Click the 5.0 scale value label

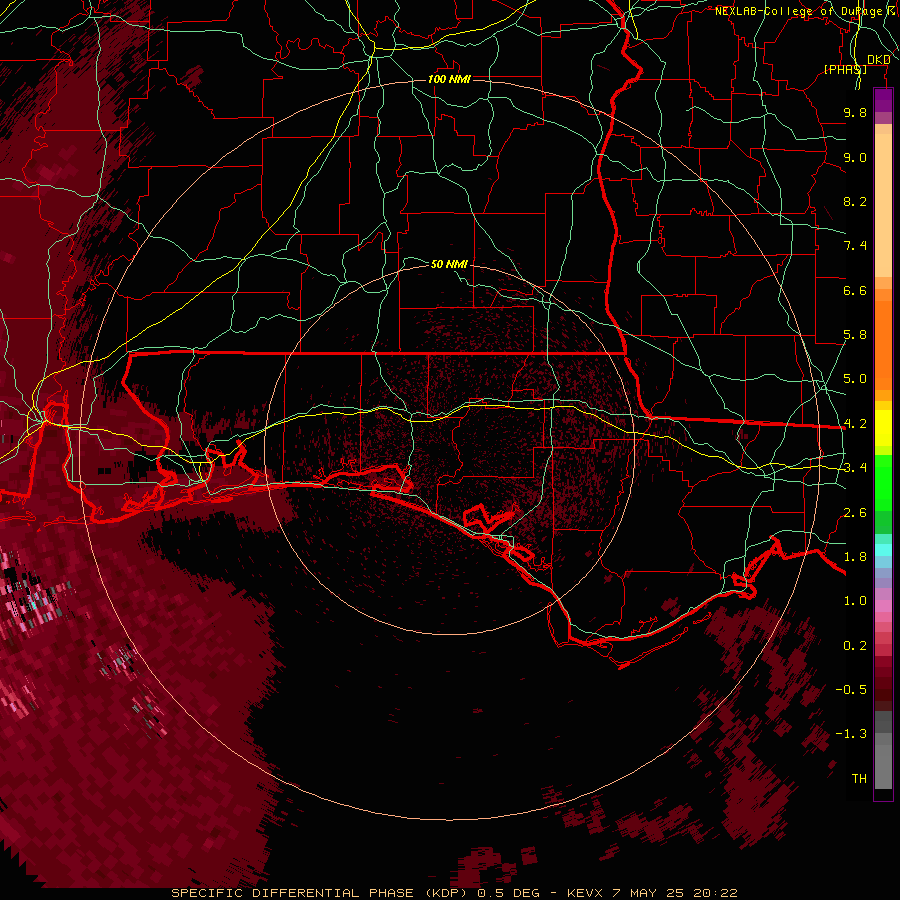click(855, 379)
